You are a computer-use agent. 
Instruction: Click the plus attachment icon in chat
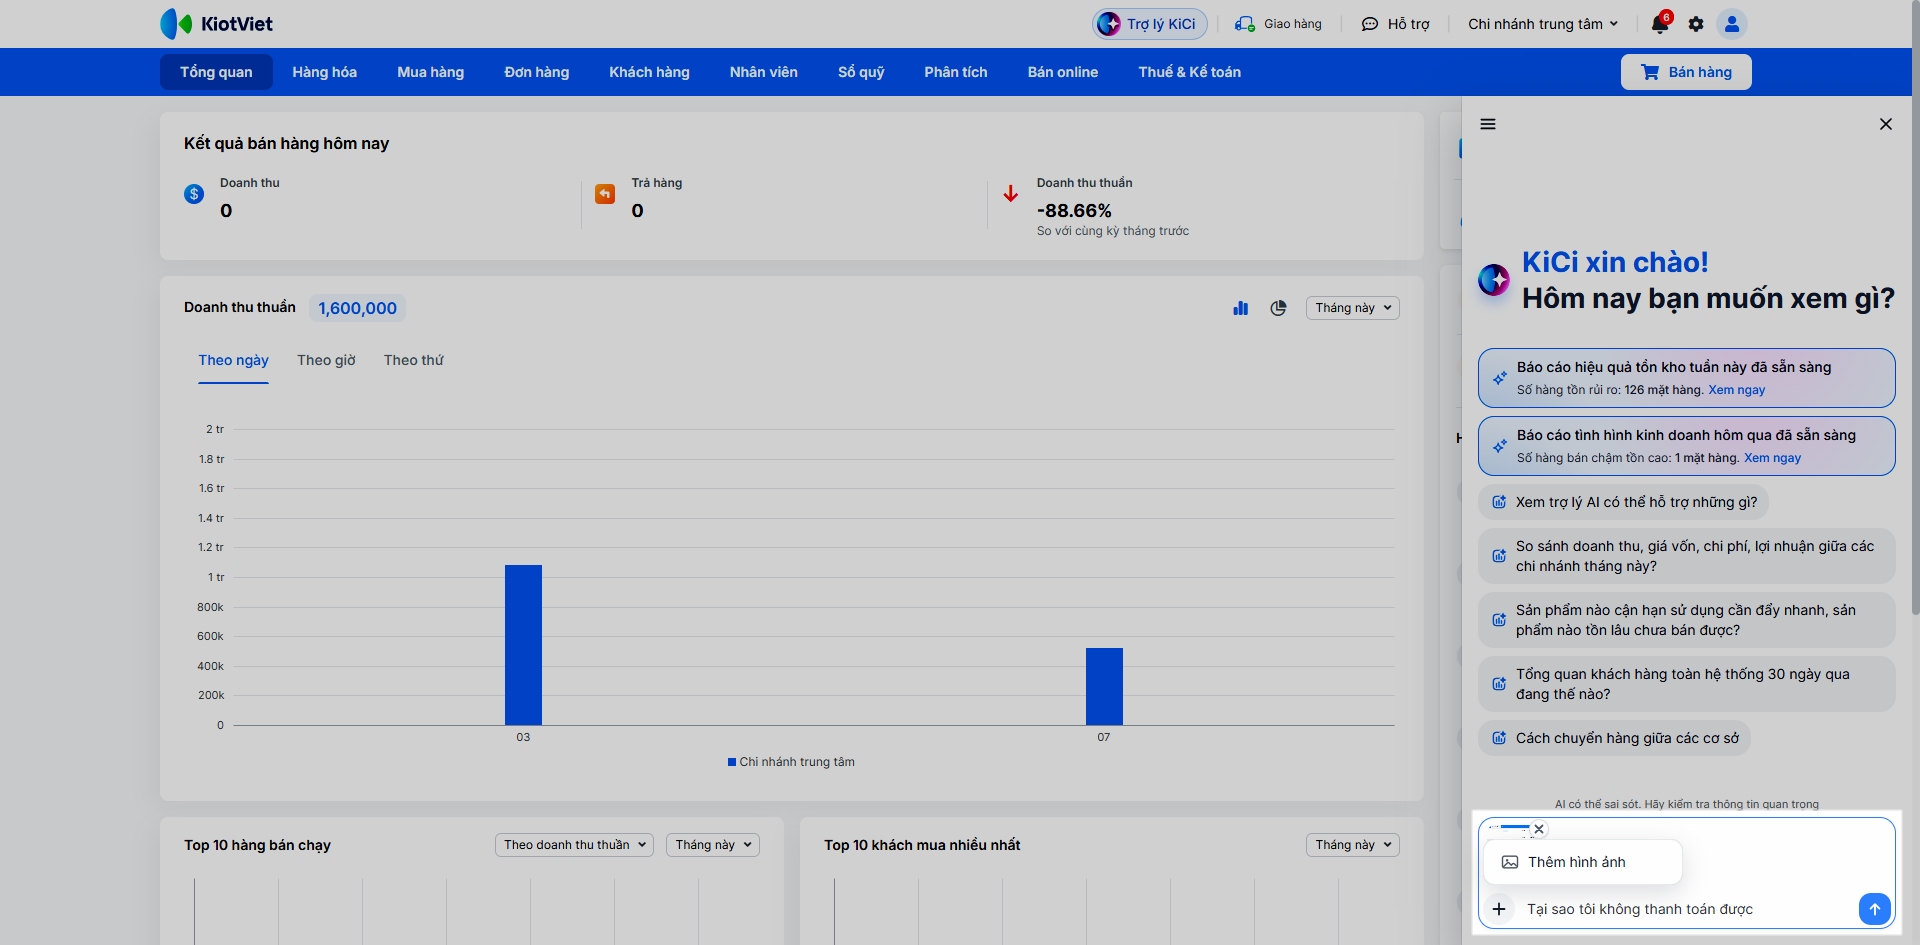[x=1499, y=909]
